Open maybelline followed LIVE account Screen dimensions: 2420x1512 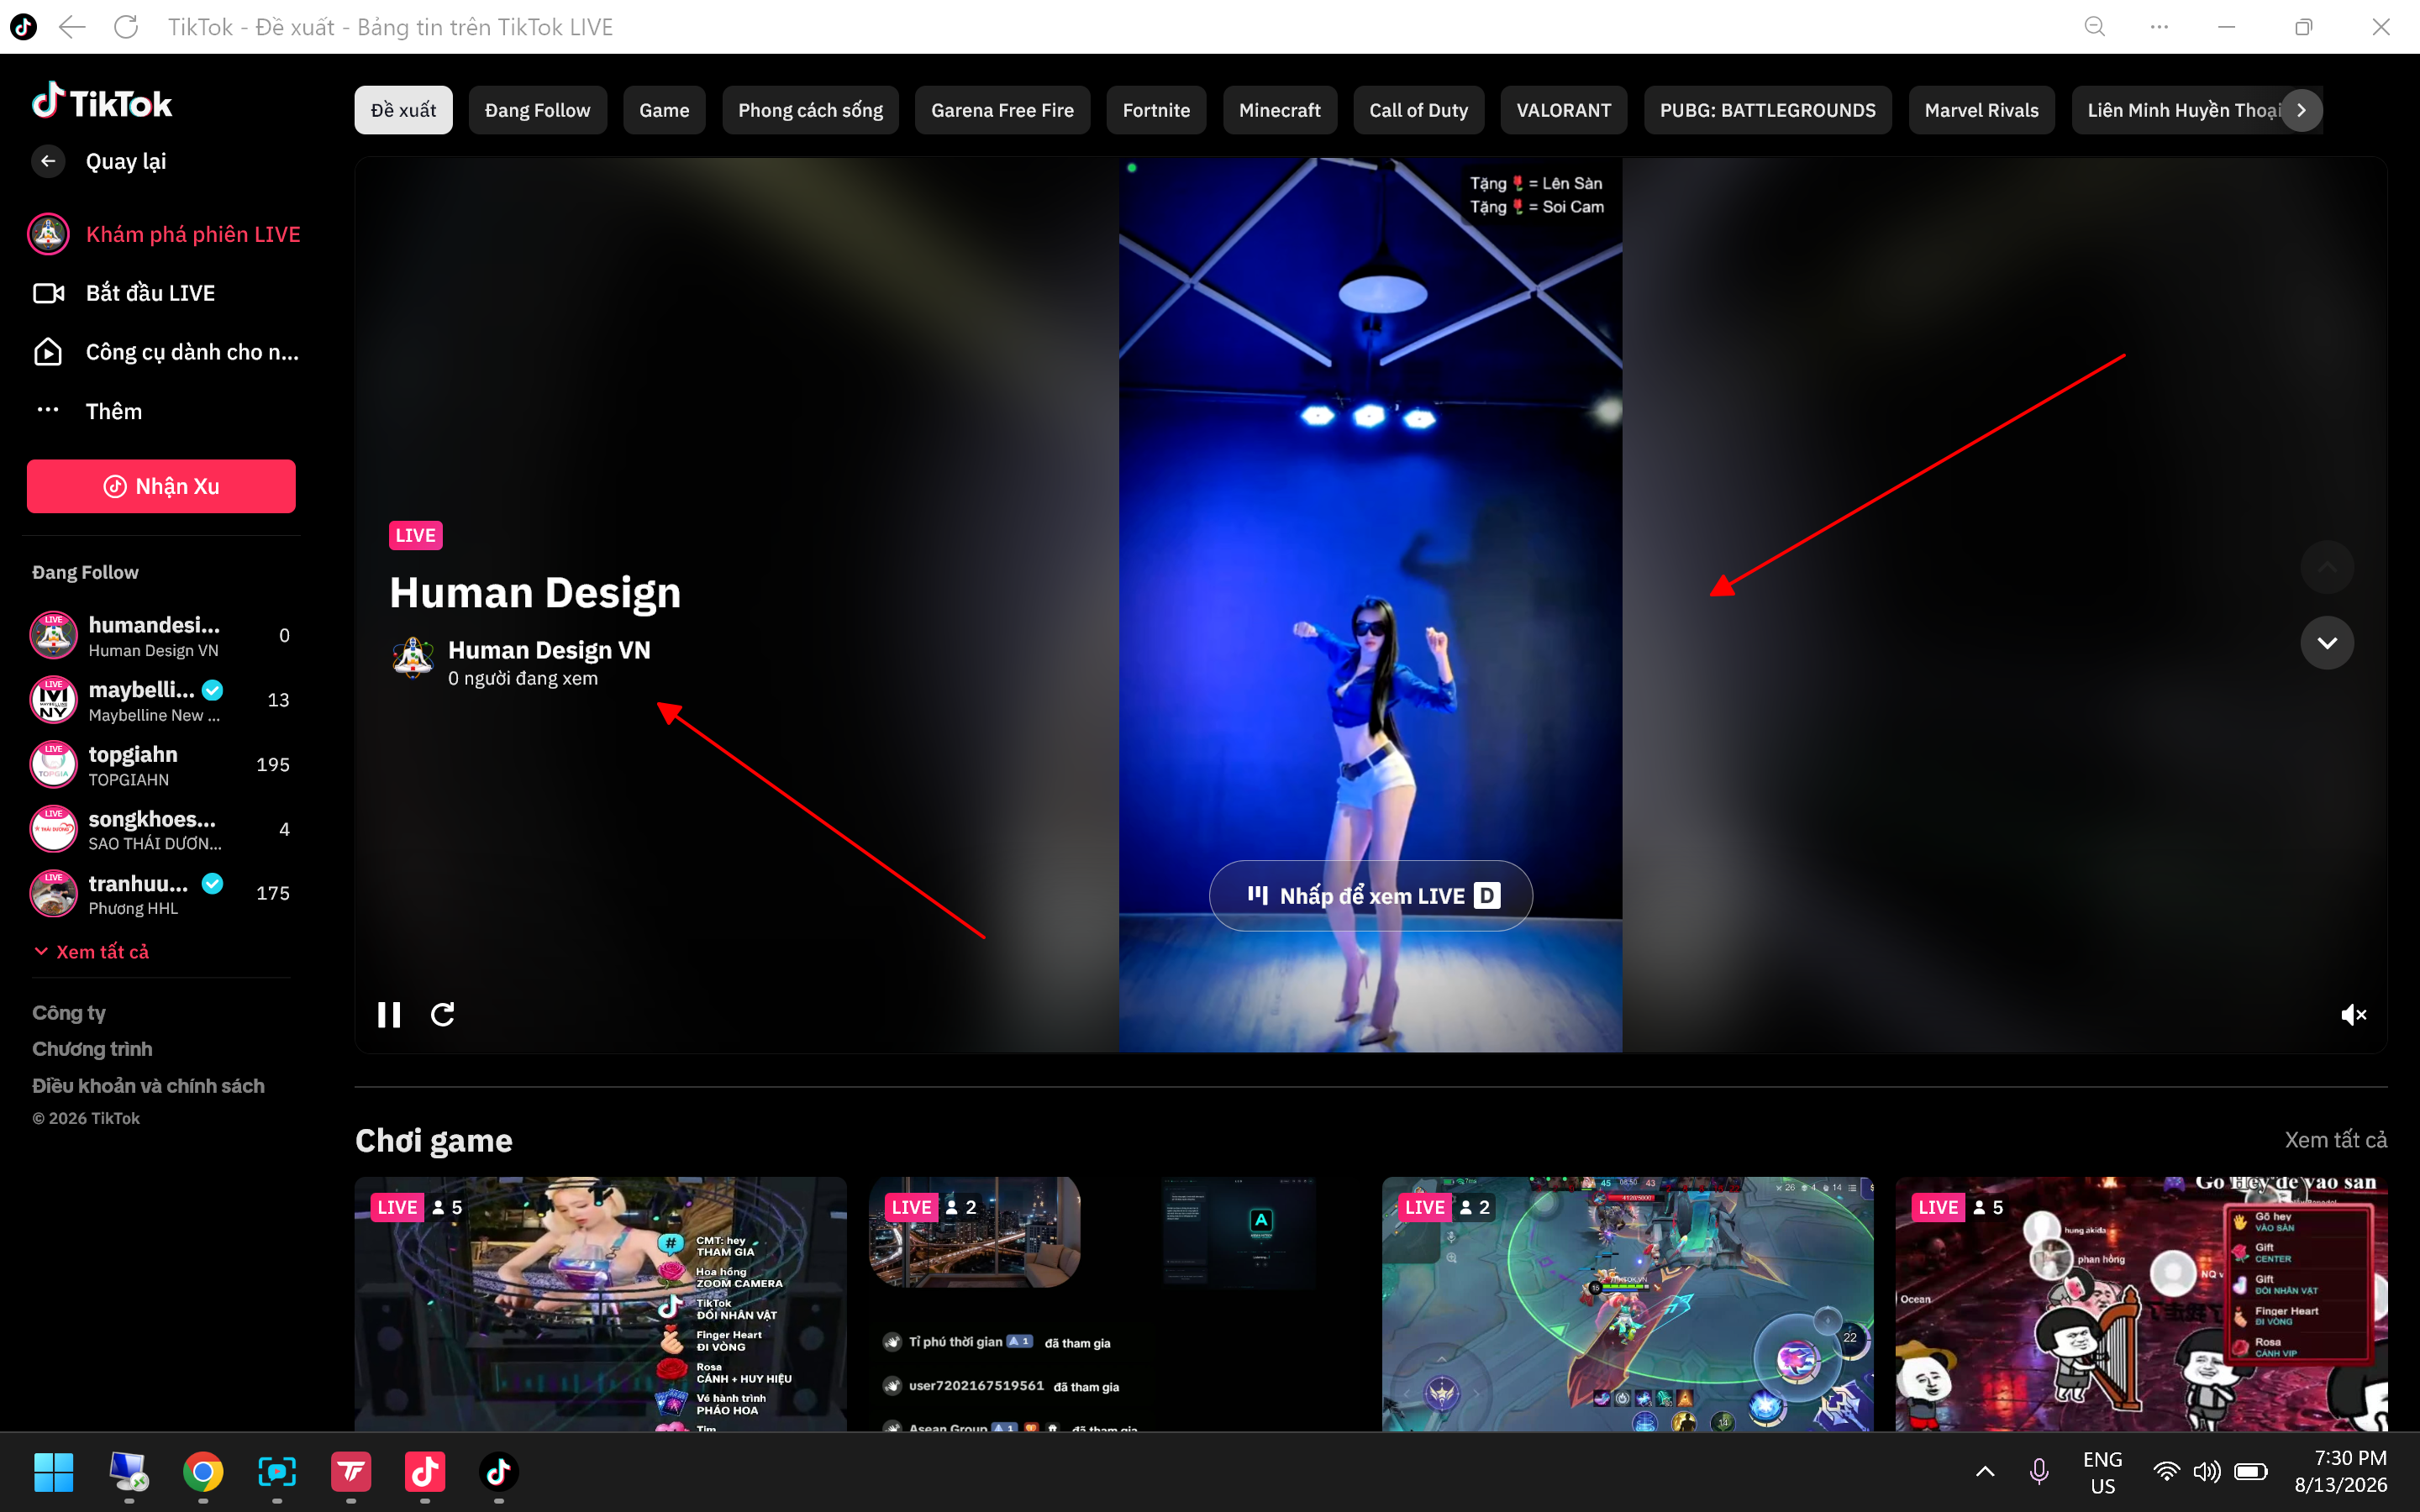click(x=161, y=700)
